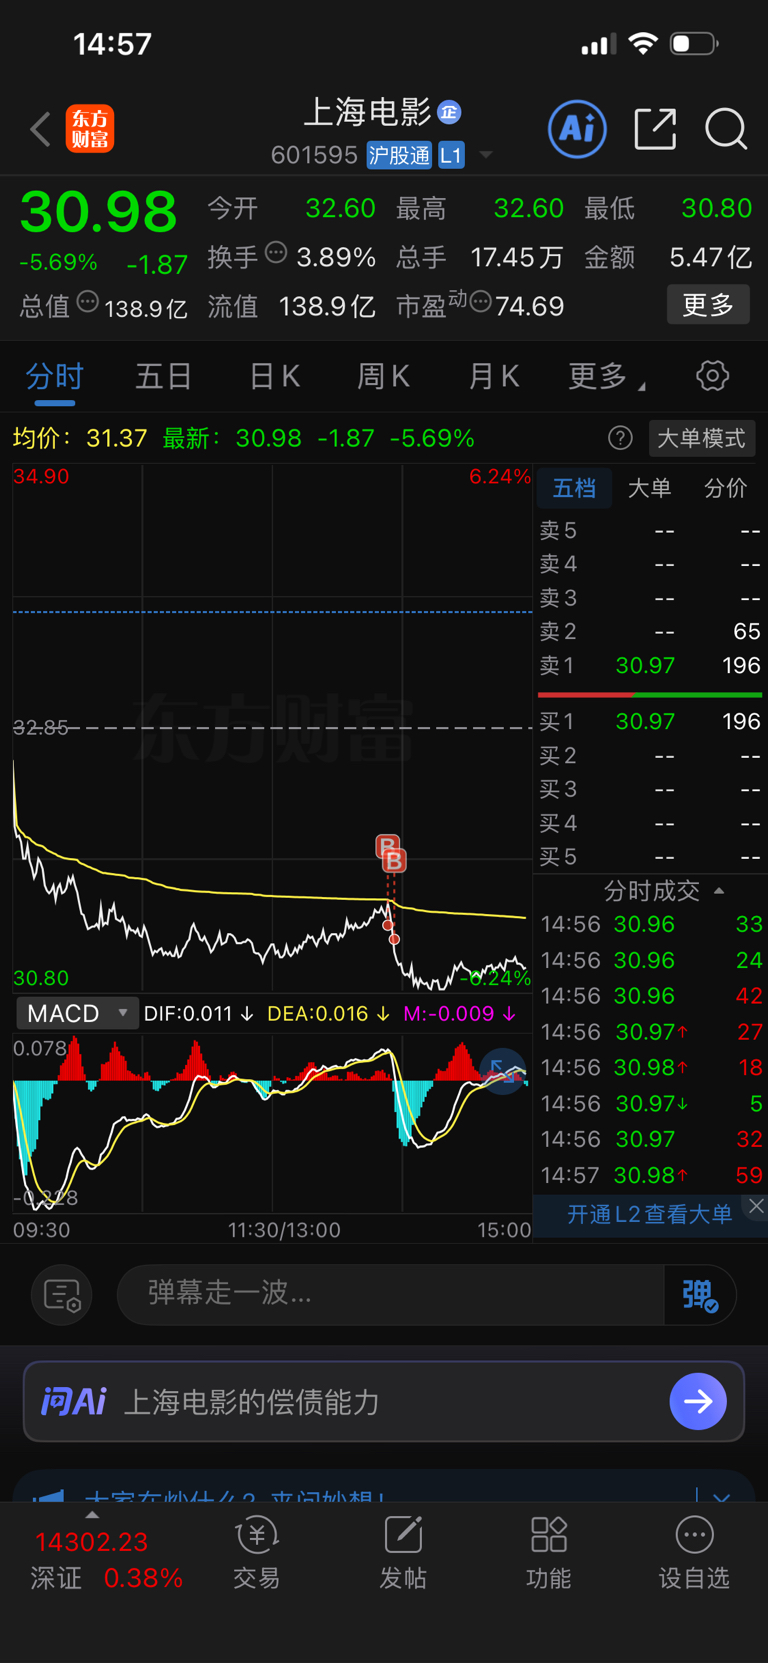Screen dimensions: 768x1663
Task: Tap the 弹幕走一波 input field
Action: (391, 1294)
